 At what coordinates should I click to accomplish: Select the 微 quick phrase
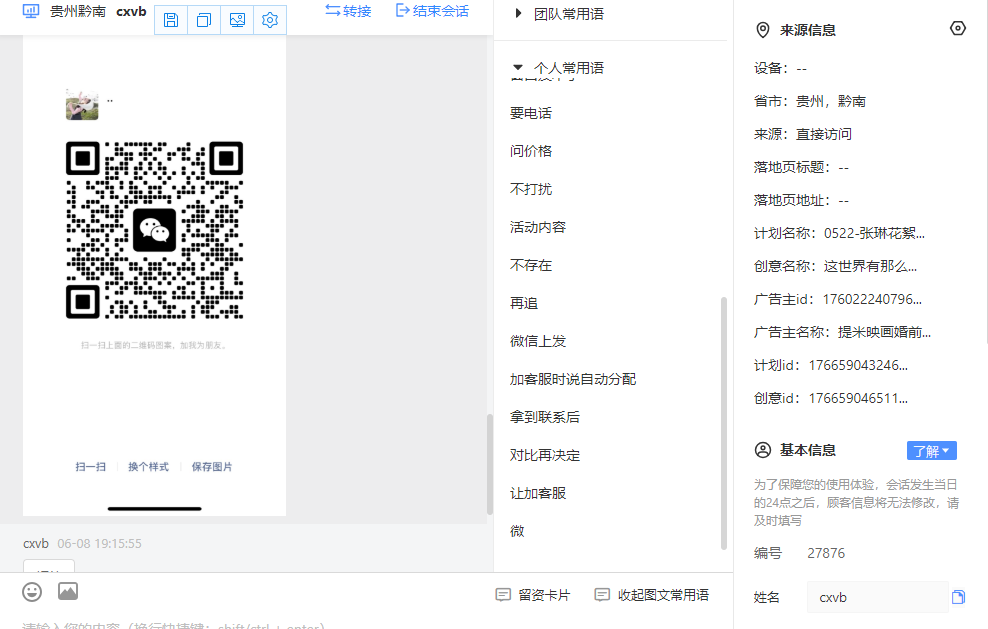coord(517,531)
